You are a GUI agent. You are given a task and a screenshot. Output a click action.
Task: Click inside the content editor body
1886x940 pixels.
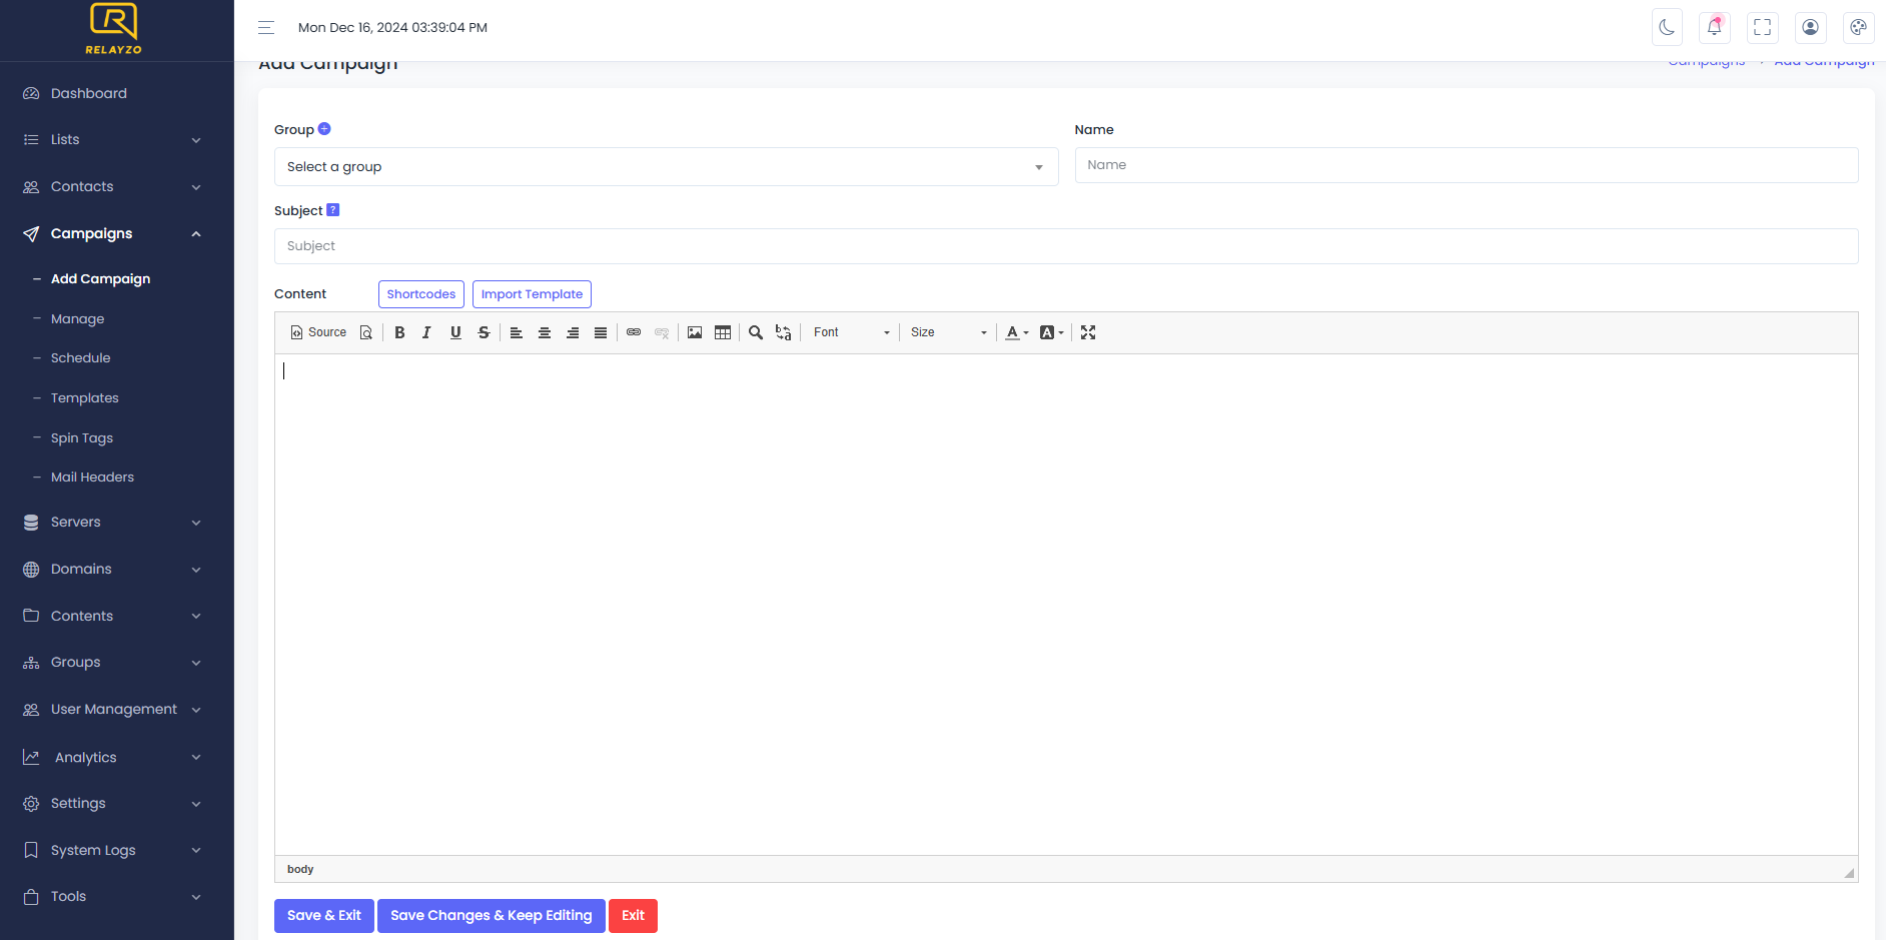pyautogui.click(x=1066, y=604)
